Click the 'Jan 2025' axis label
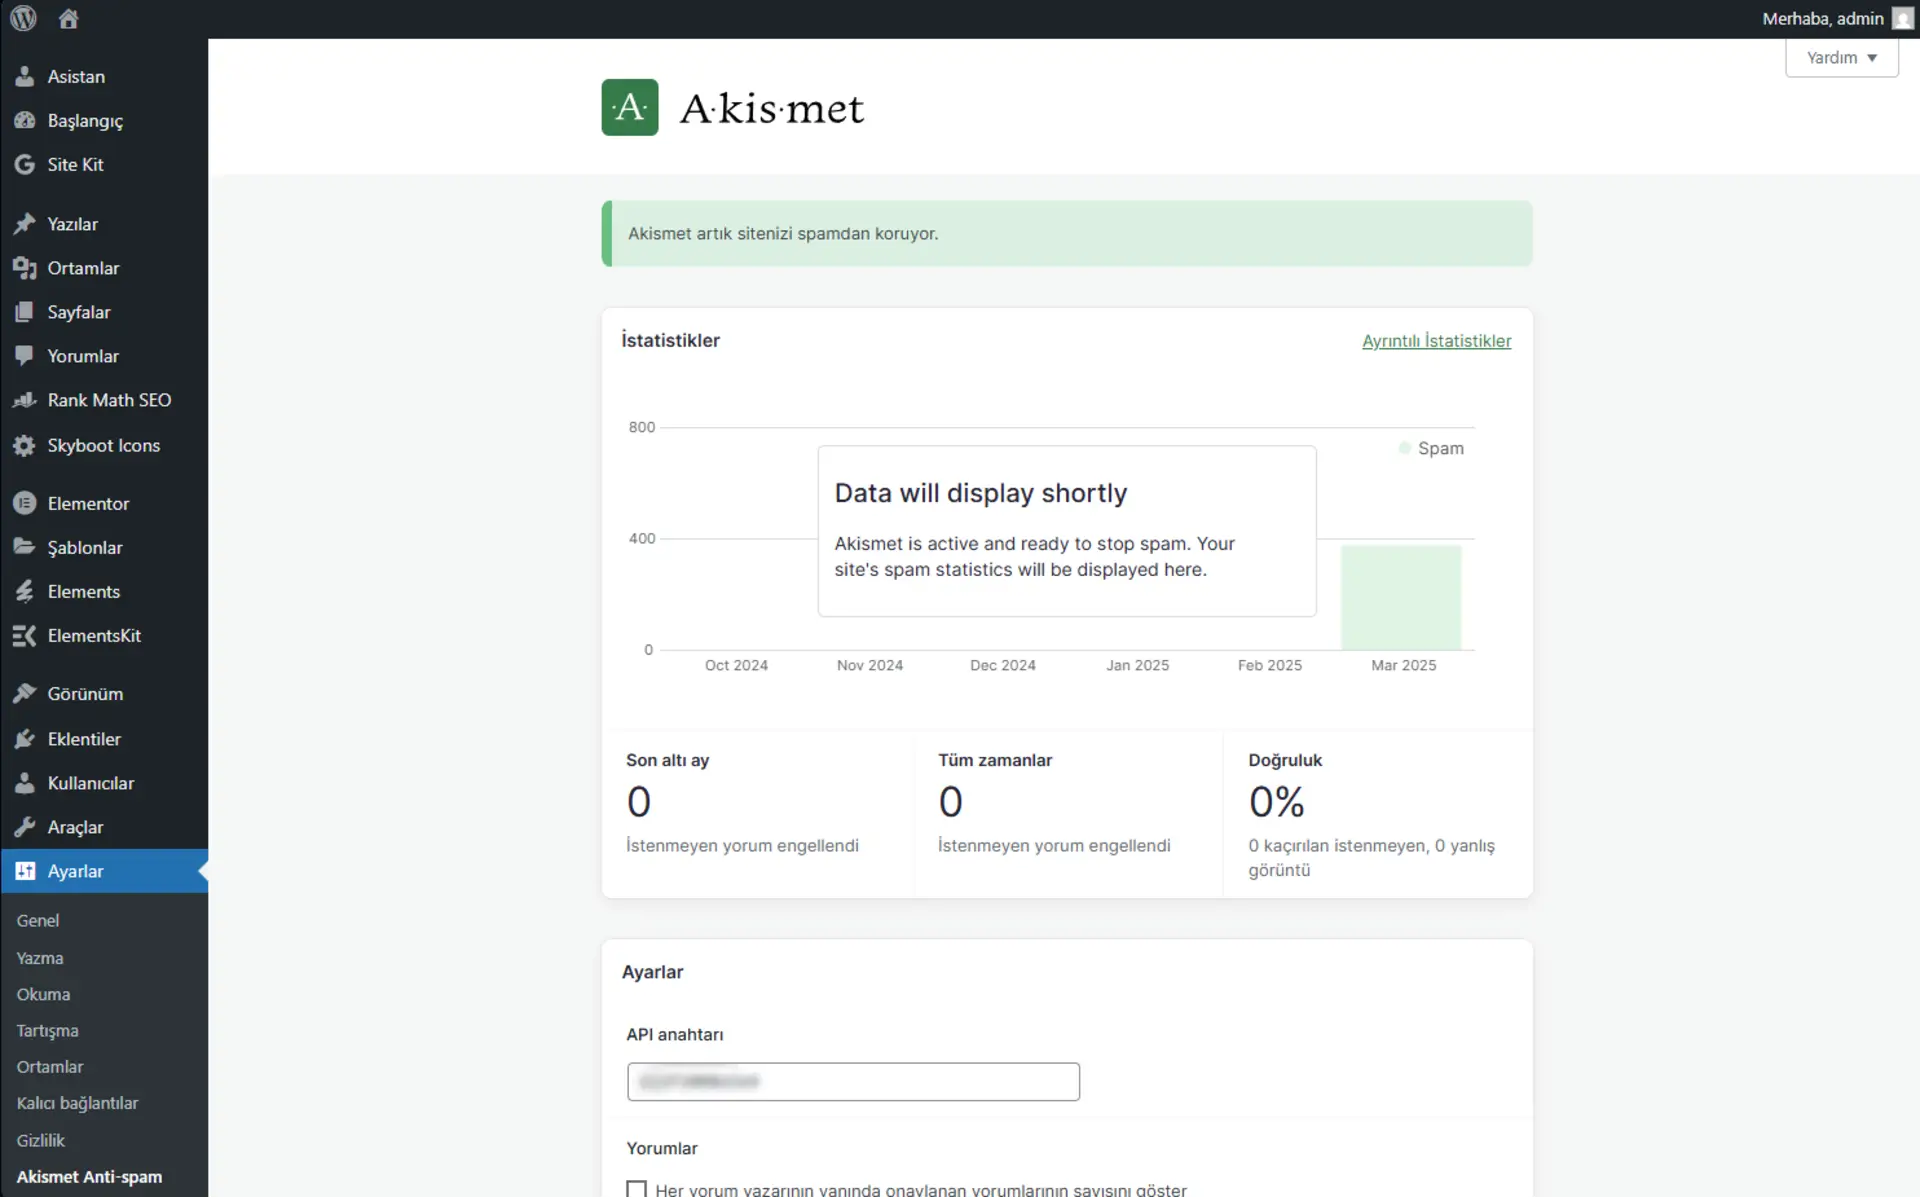This screenshot has width=1920, height=1200. click(1137, 666)
